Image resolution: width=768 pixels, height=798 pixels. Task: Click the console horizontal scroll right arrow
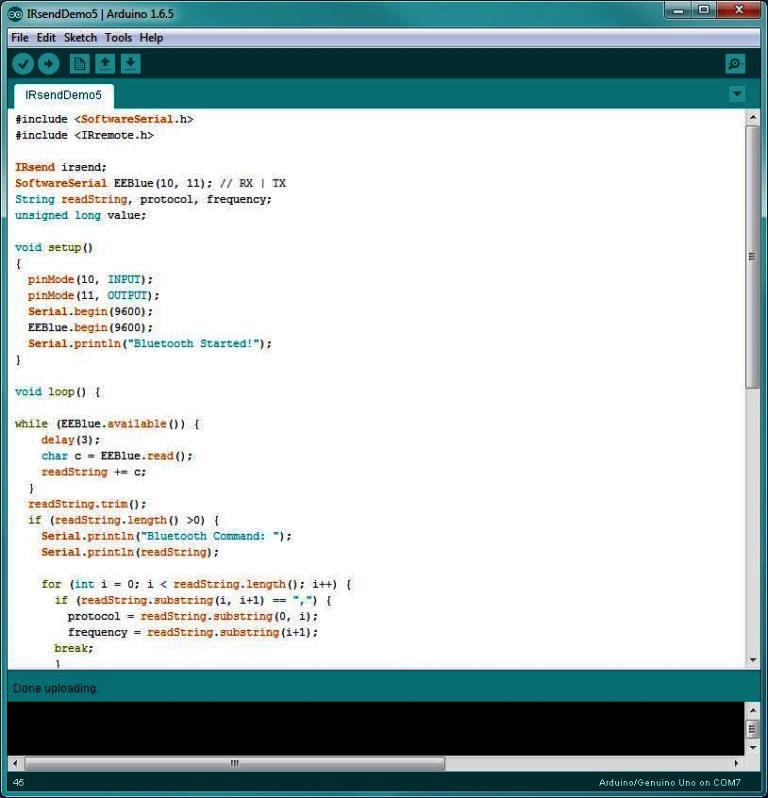tap(736, 763)
